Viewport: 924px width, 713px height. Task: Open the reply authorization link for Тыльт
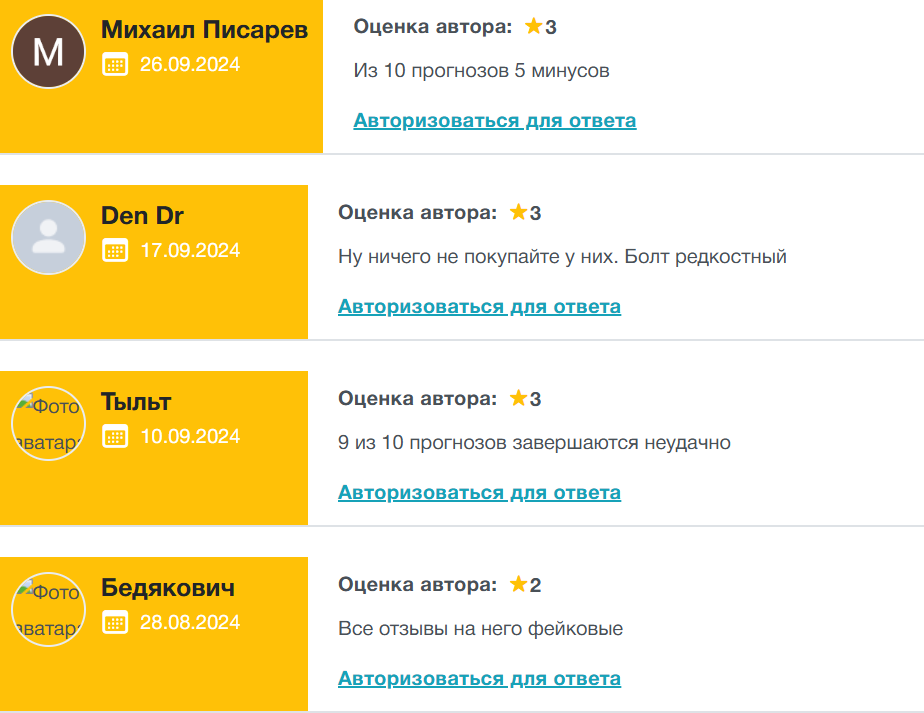pos(479,492)
